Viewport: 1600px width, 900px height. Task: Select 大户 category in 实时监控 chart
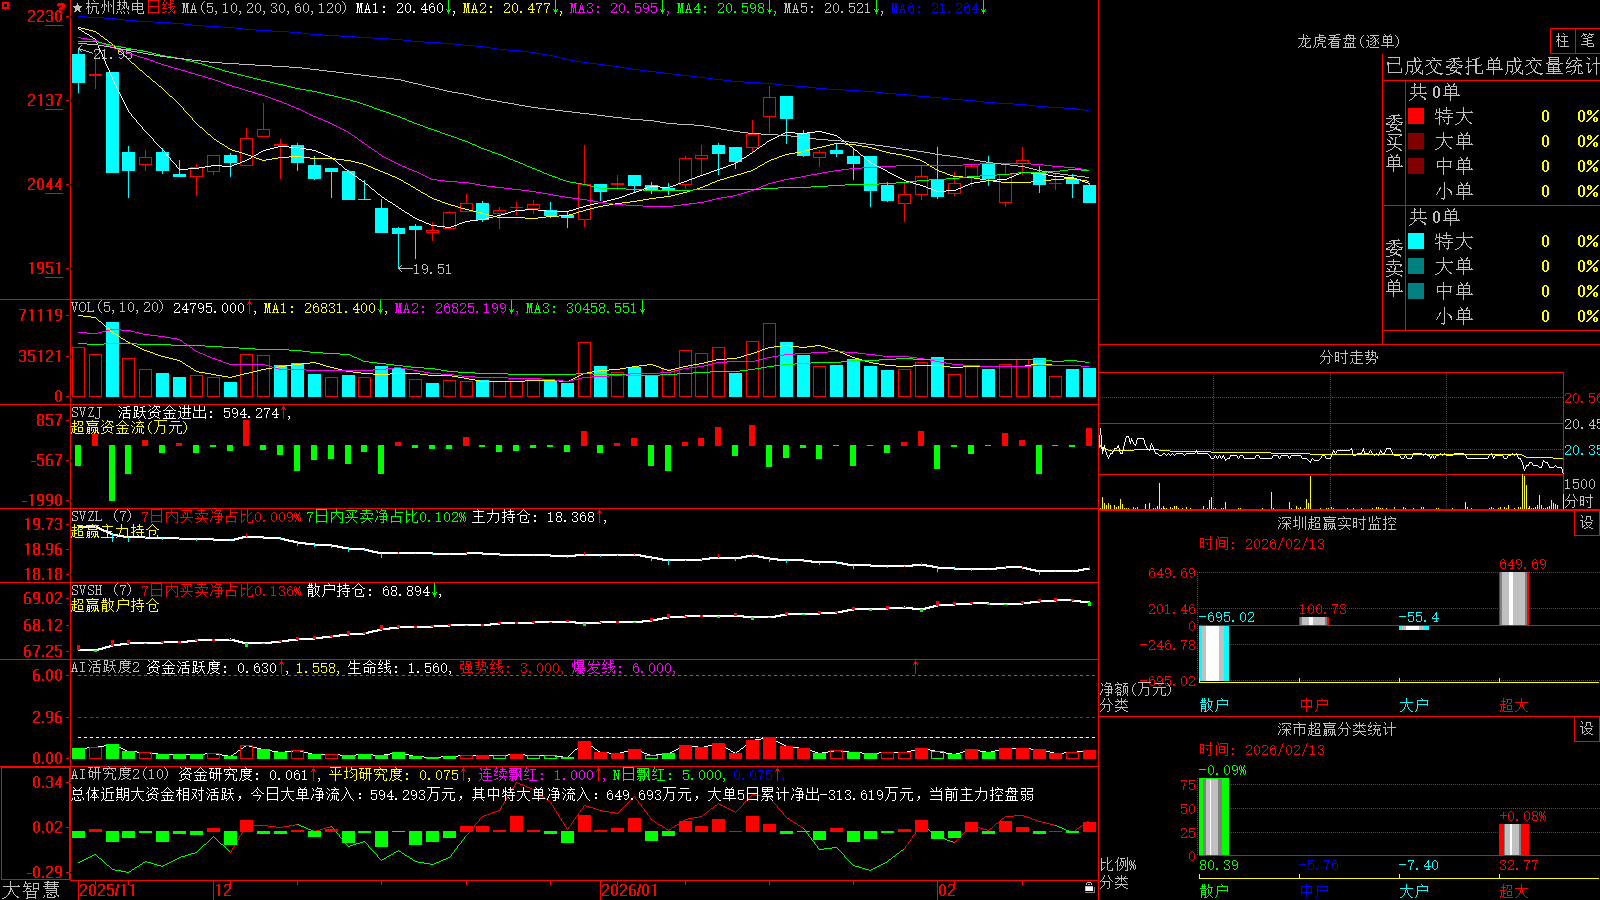(1414, 705)
